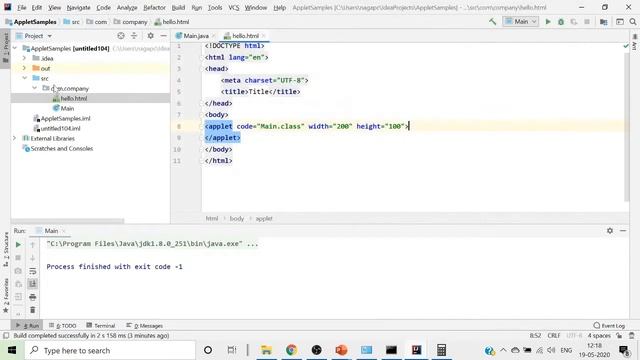Open Project Structure icon in toolbar
This screenshot has height=360, width=640.
pos(603,22)
